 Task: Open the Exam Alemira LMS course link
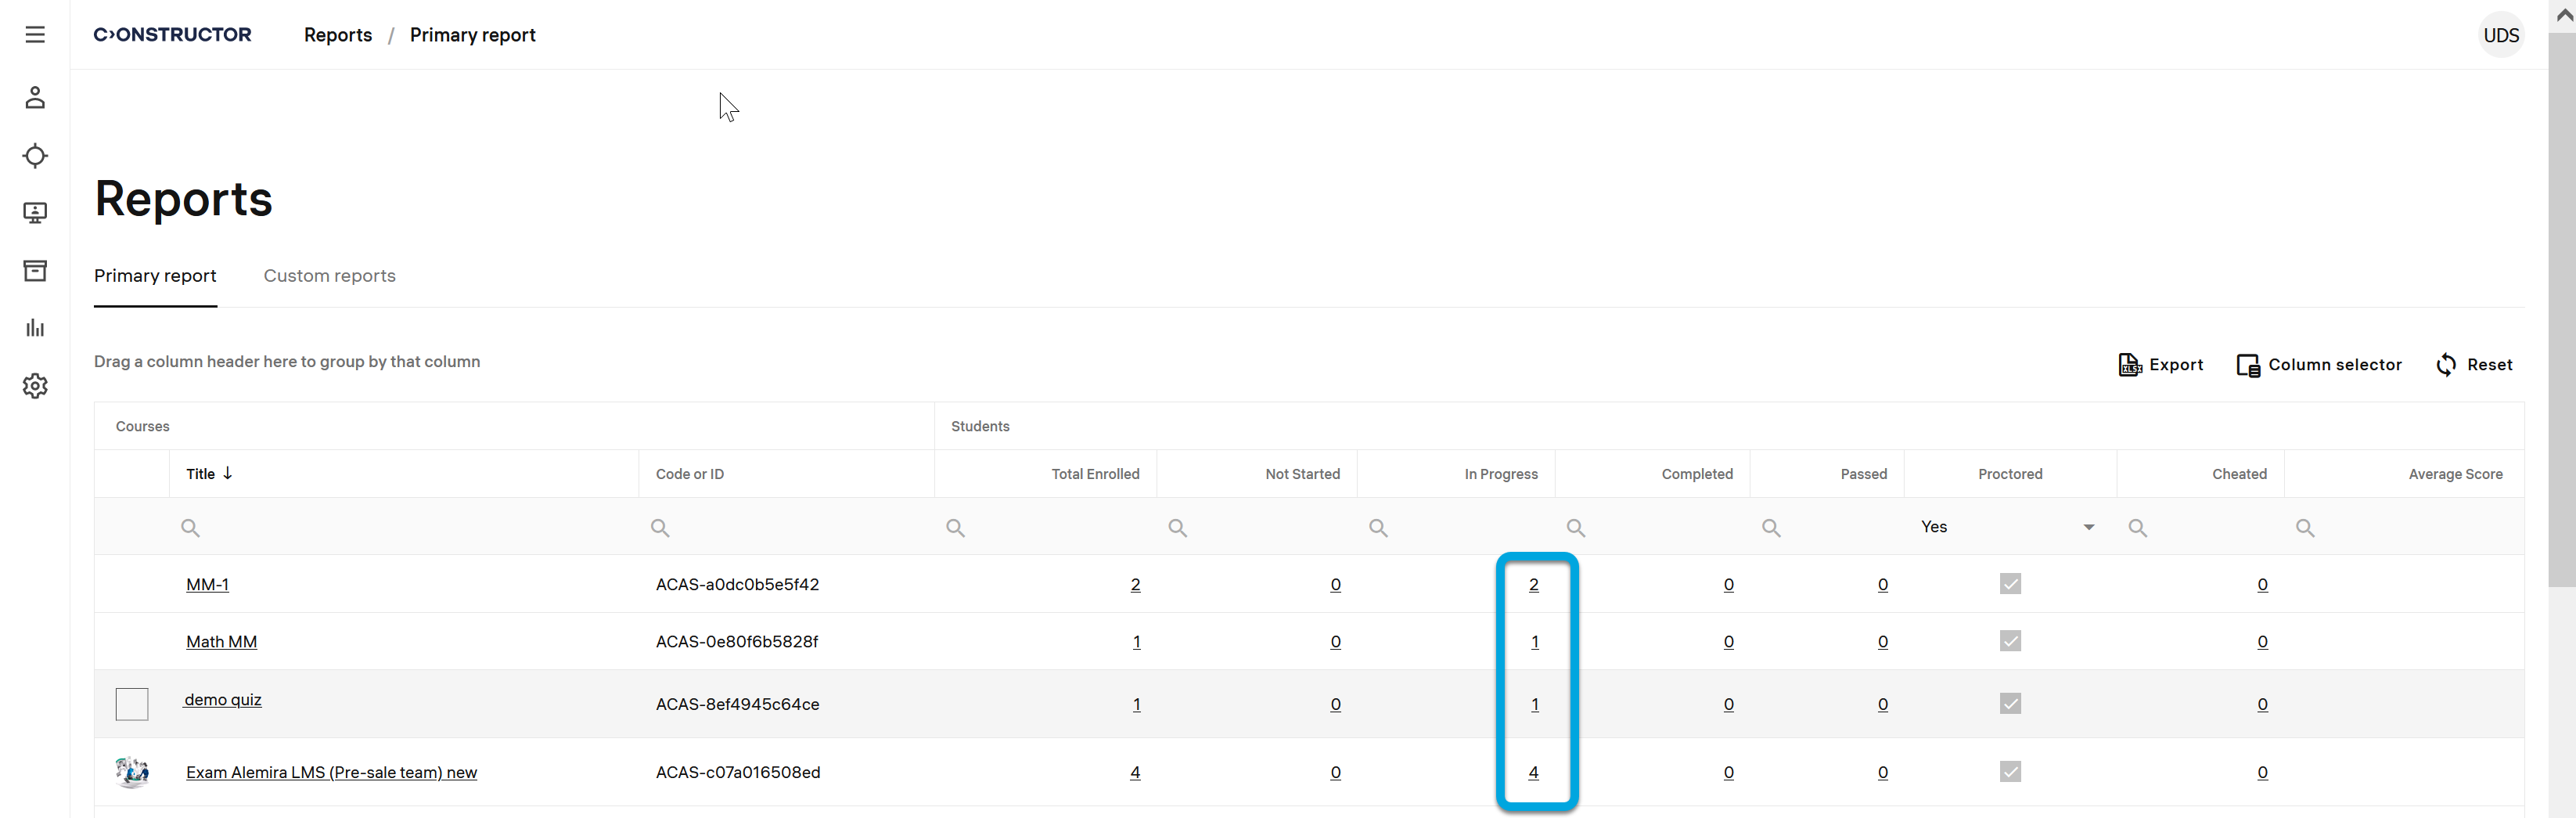pyautogui.click(x=331, y=772)
